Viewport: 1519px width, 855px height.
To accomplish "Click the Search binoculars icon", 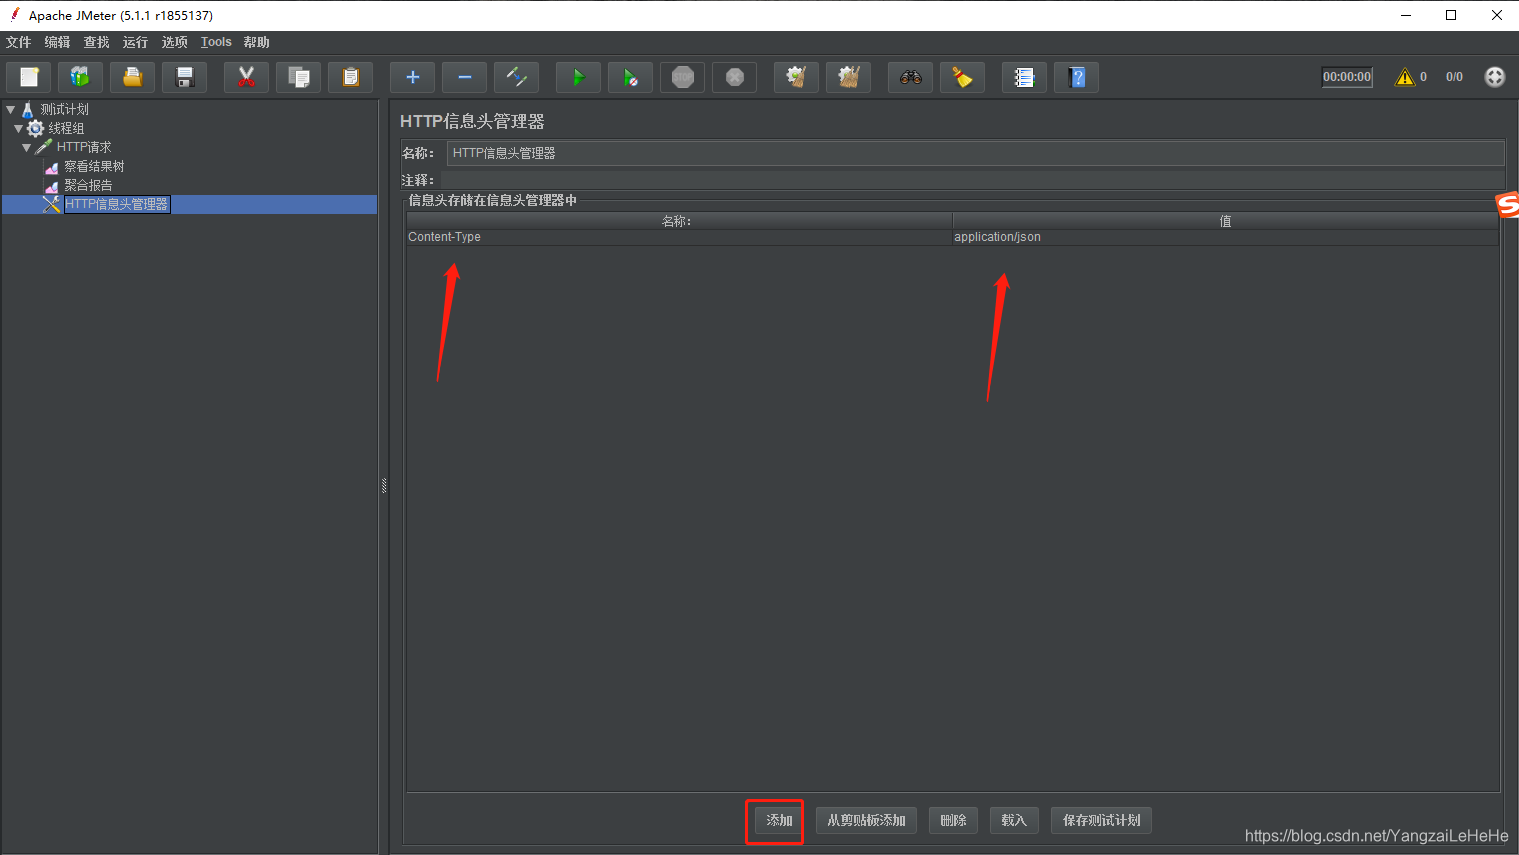I will [x=910, y=77].
